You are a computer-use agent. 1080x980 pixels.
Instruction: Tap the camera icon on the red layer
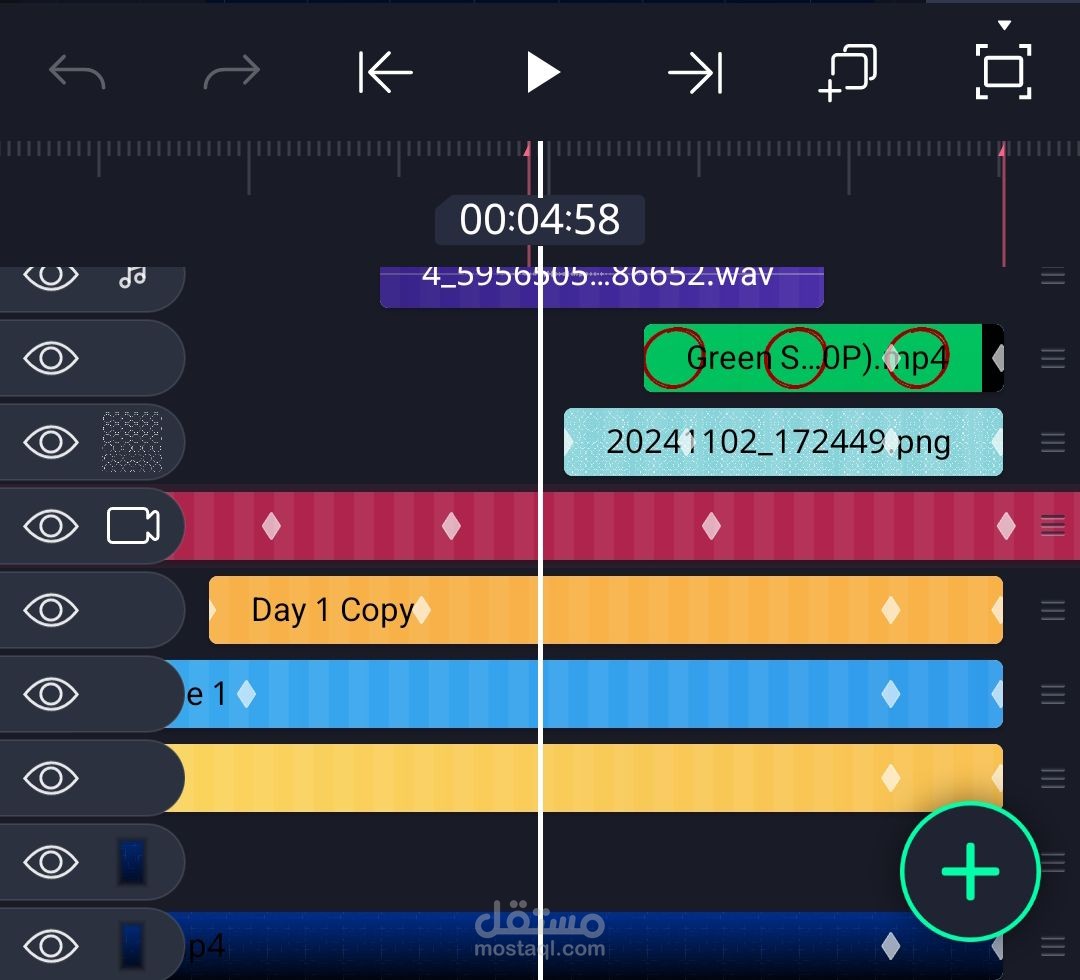click(x=133, y=526)
